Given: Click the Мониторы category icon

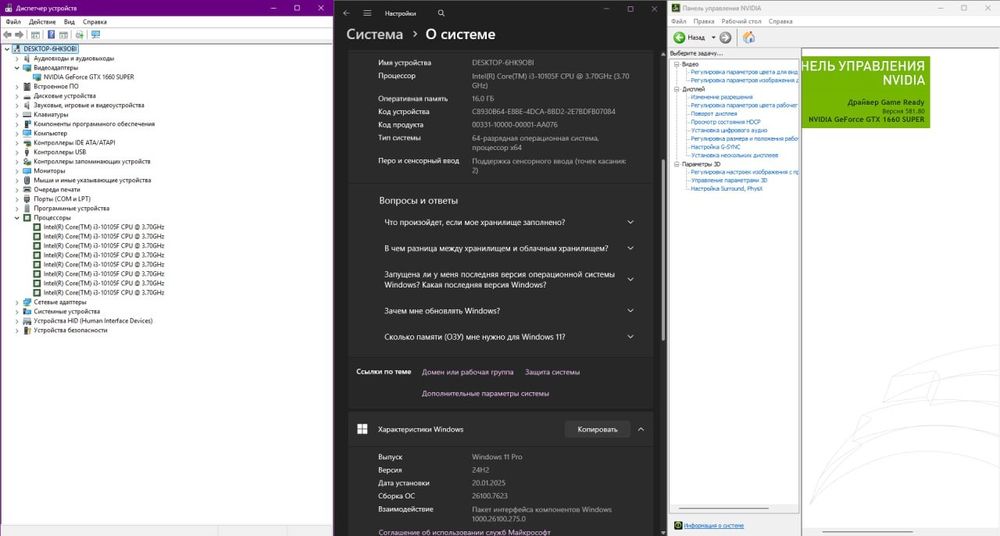Looking at the screenshot, I should pyautogui.click(x=27, y=171).
